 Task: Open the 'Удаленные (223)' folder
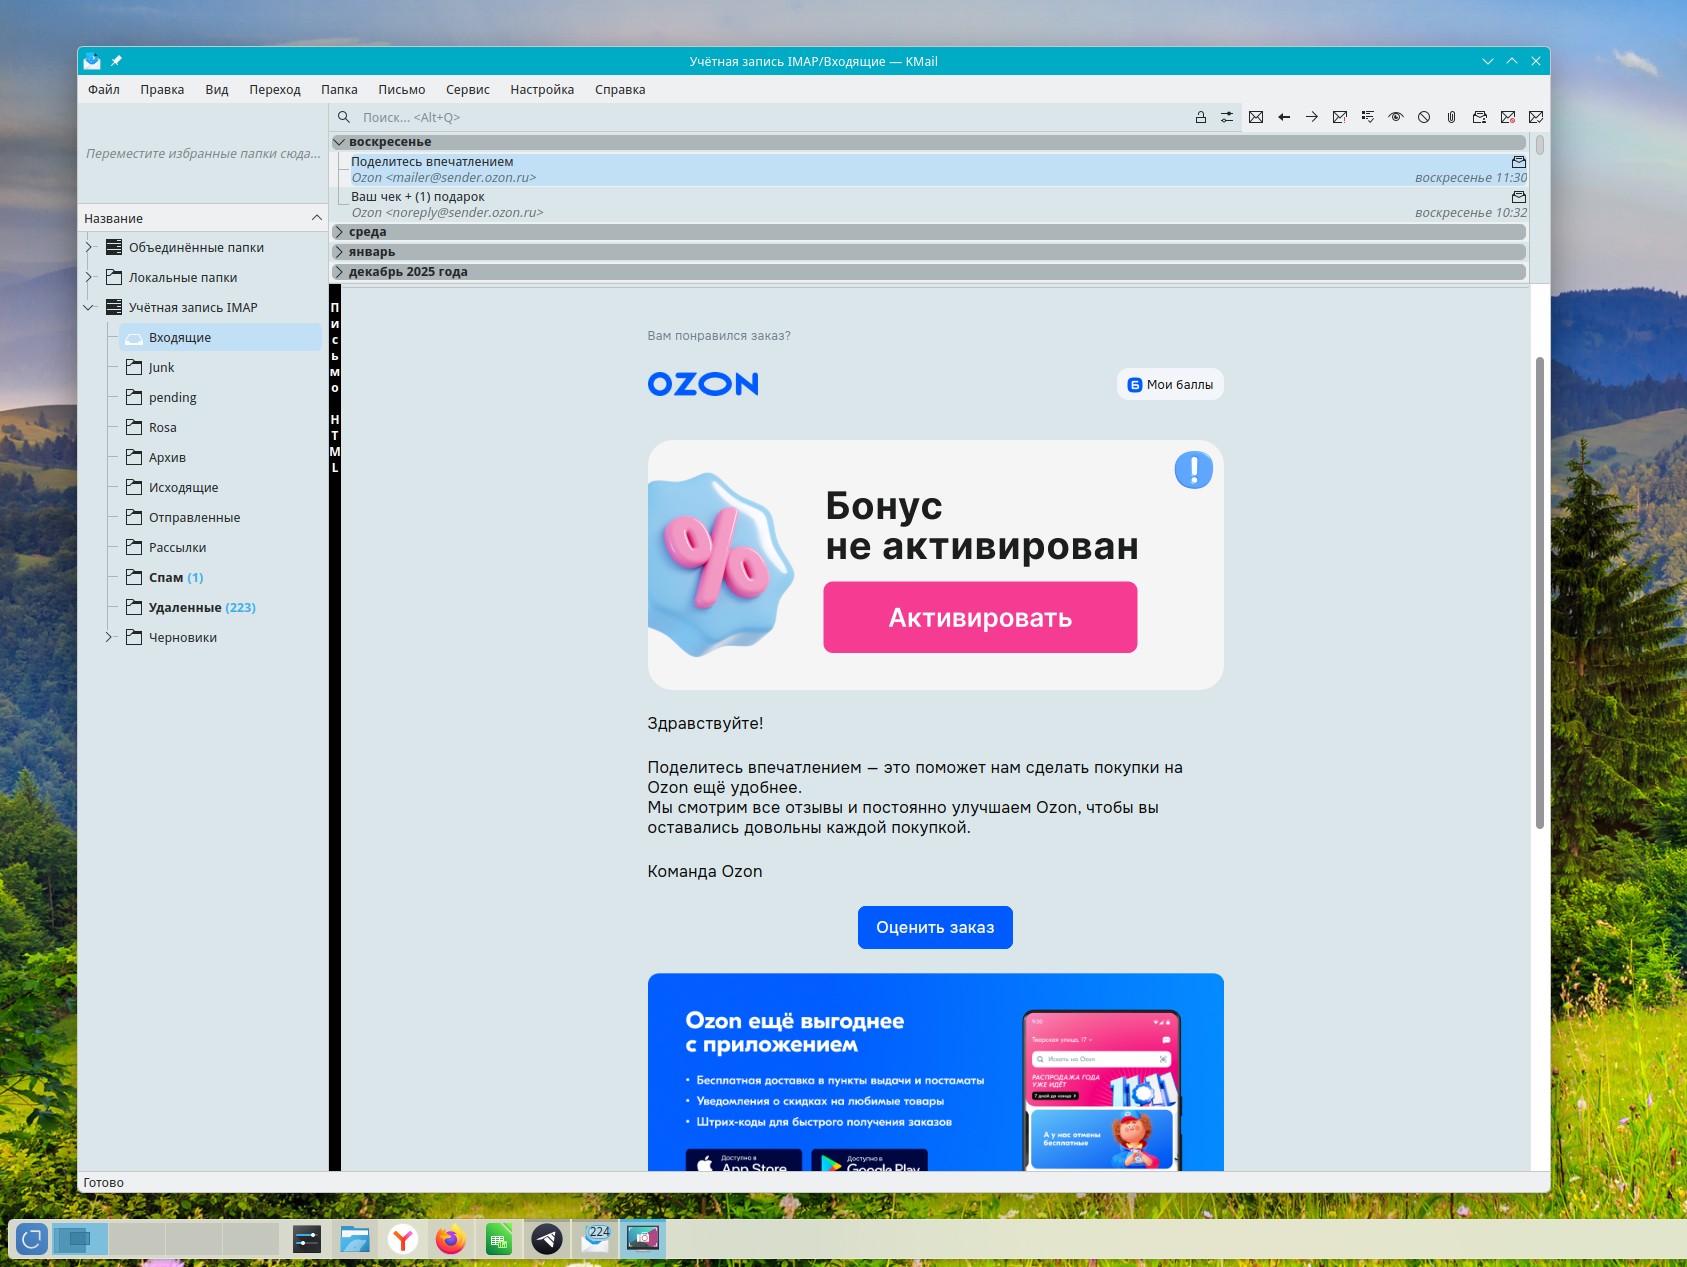[202, 607]
